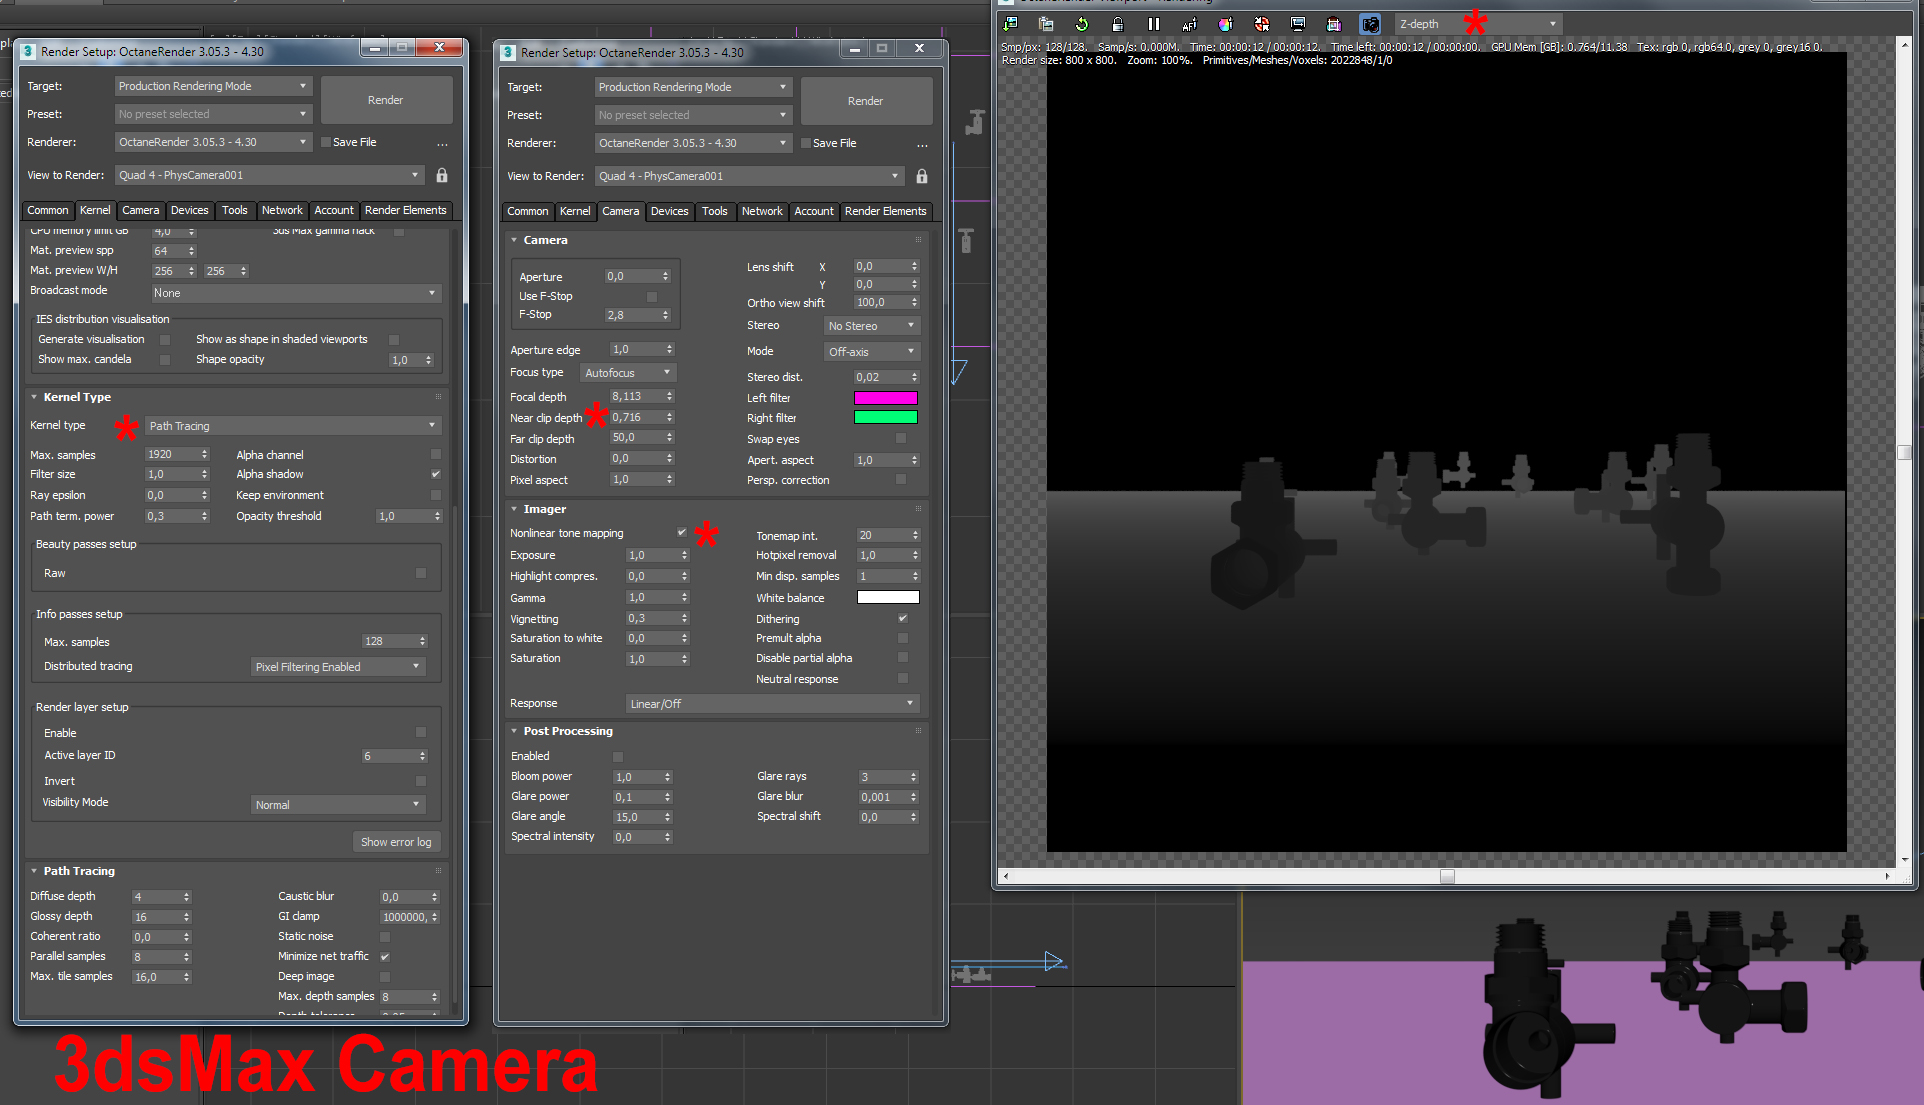Disable Nonlinear tone mapping
The image size is (1924, 1105).
682,533
